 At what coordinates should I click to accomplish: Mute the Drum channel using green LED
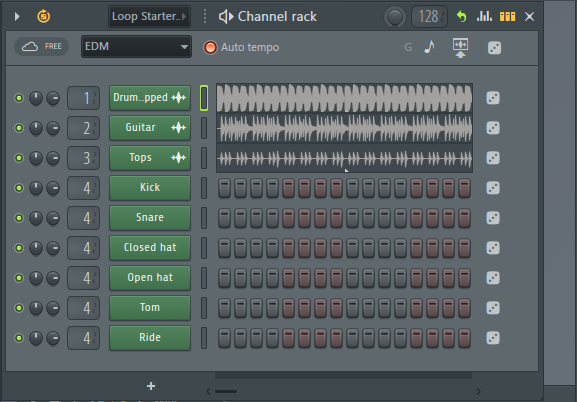(x=19, y=98)
